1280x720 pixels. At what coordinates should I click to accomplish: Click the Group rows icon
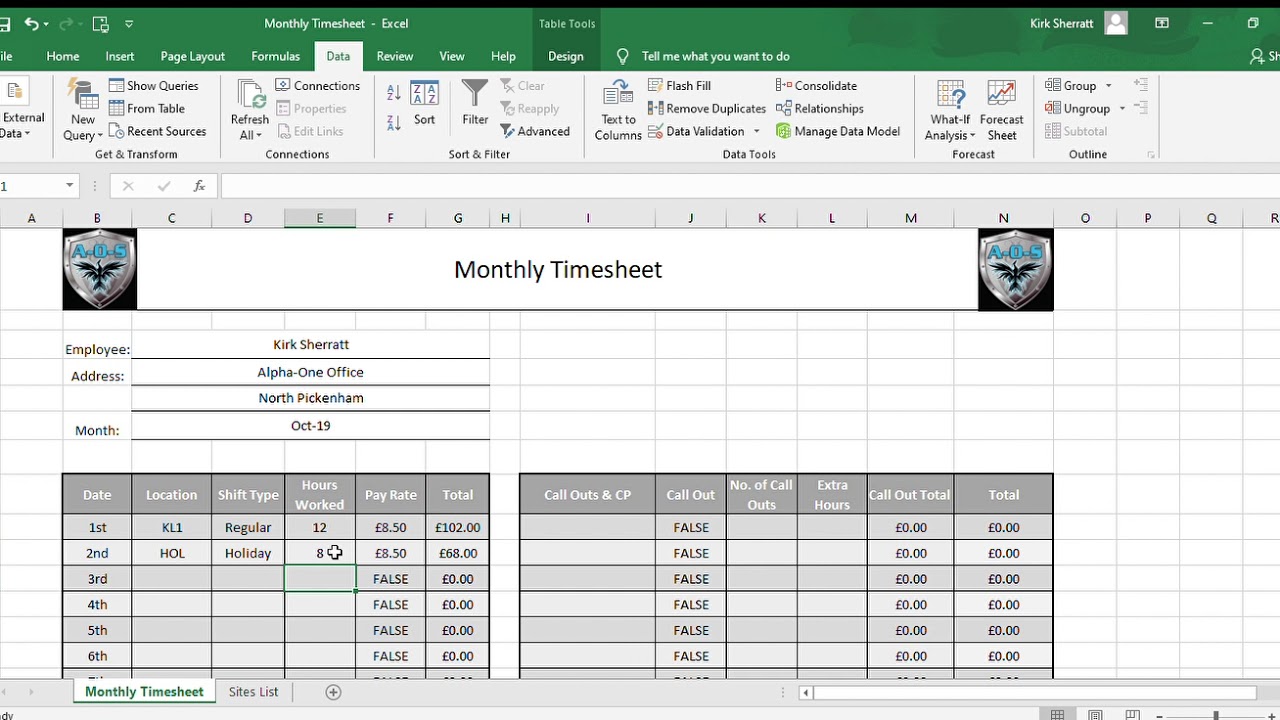pos(1053,86)
